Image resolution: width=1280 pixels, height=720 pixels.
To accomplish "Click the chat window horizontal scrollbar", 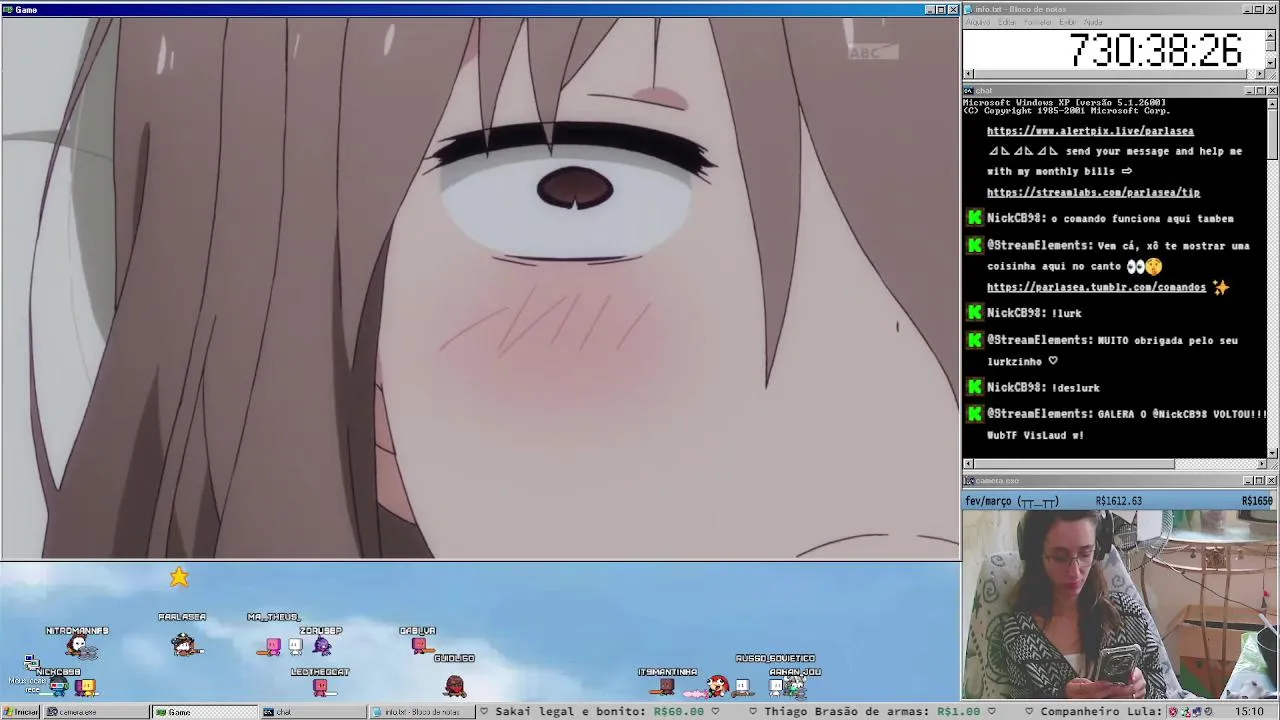I will (1115, 464).
